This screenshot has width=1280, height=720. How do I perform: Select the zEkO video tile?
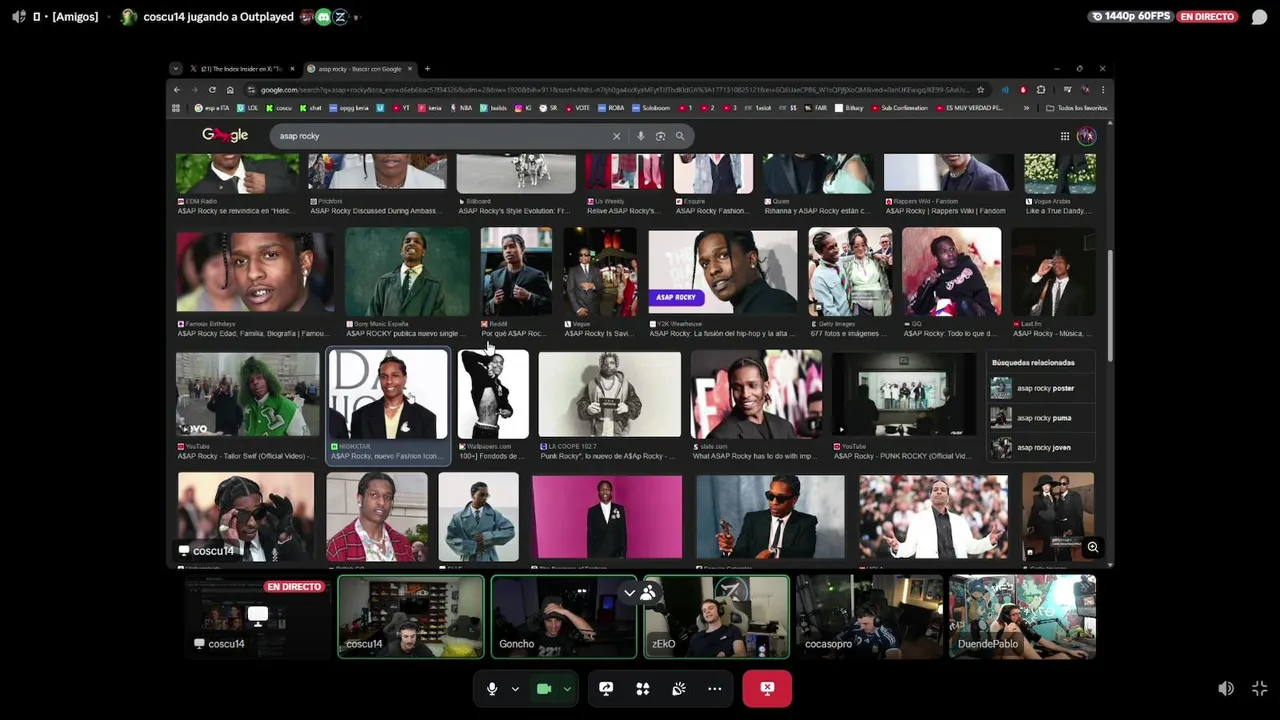[716, 617]
